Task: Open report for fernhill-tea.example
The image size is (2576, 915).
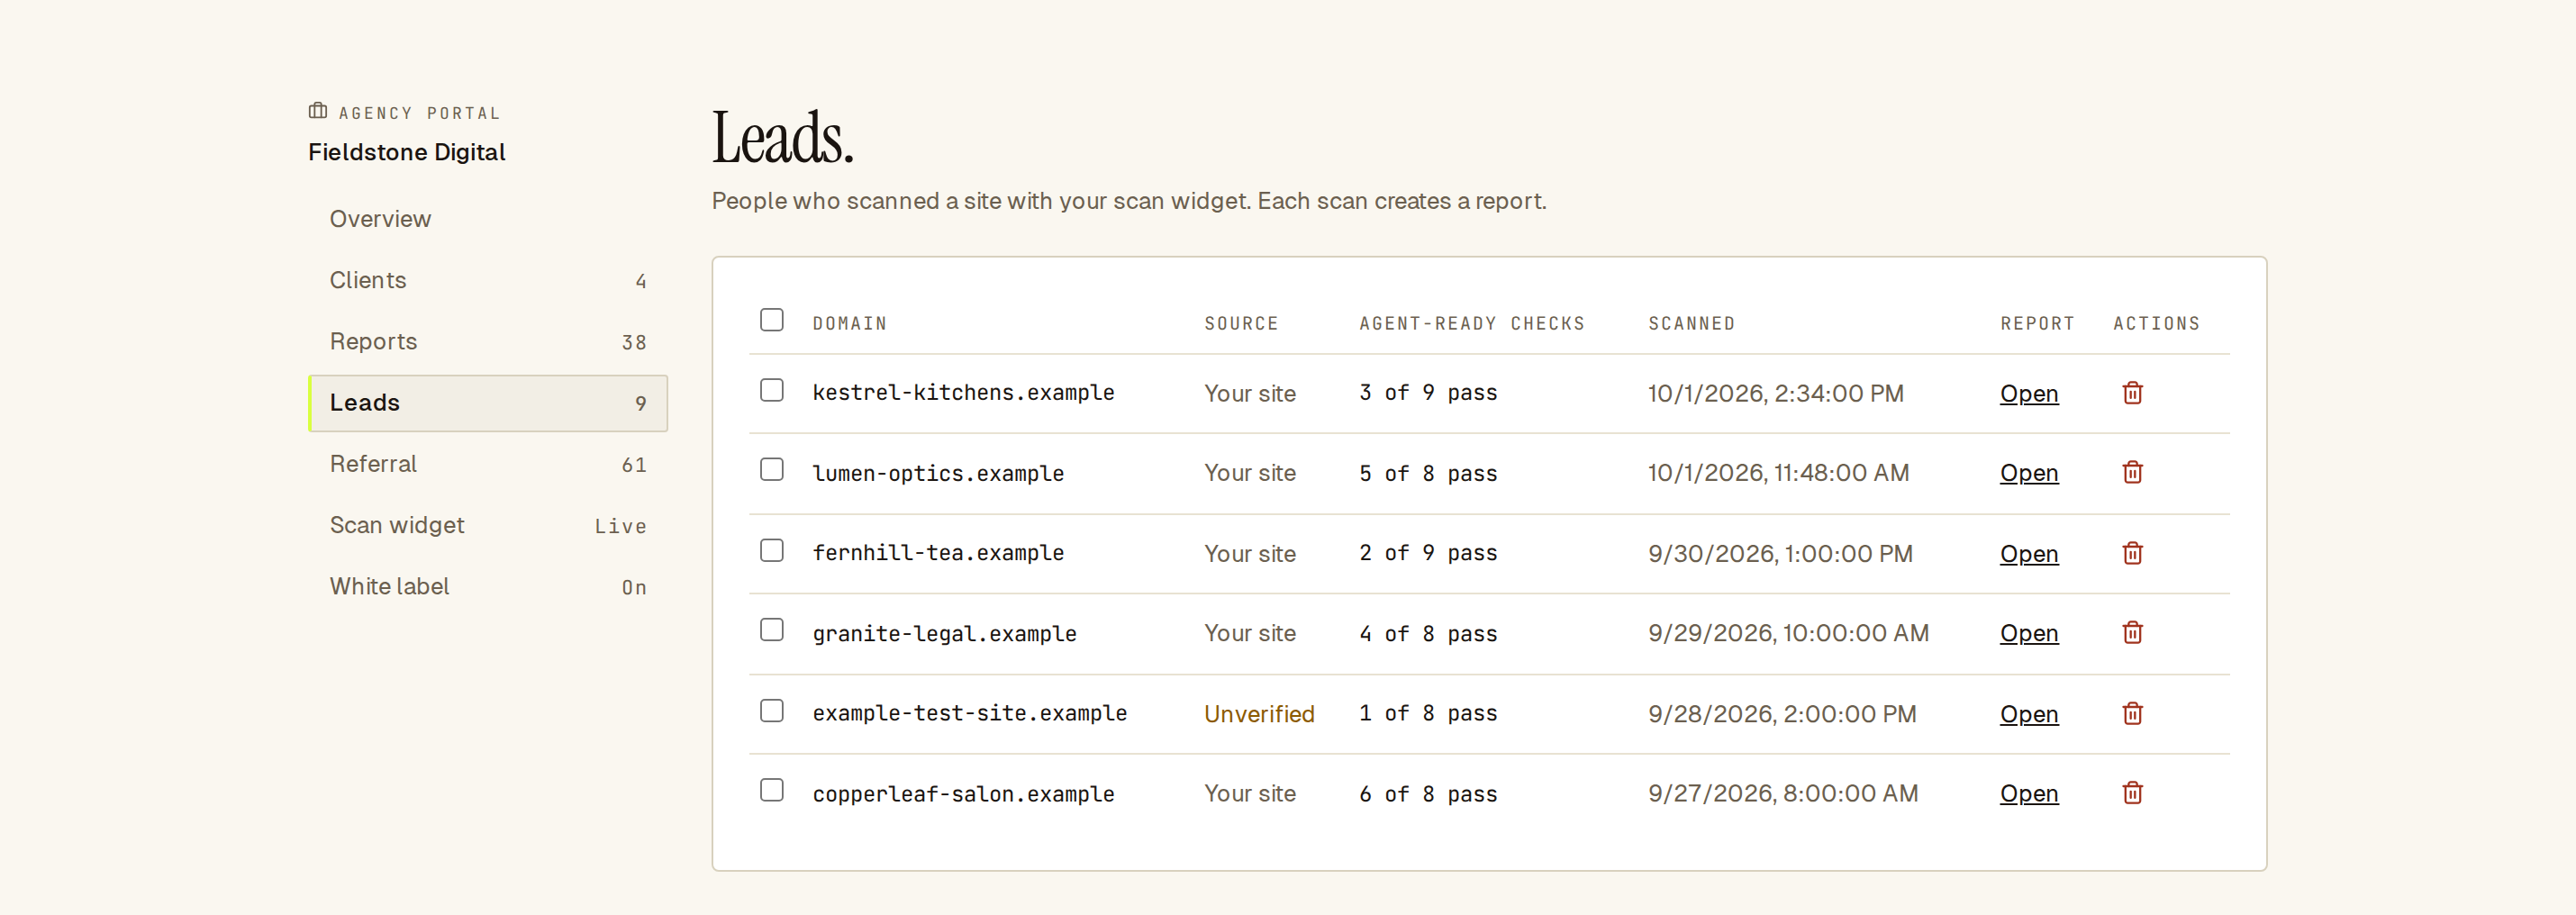Action: [2029, 554]
